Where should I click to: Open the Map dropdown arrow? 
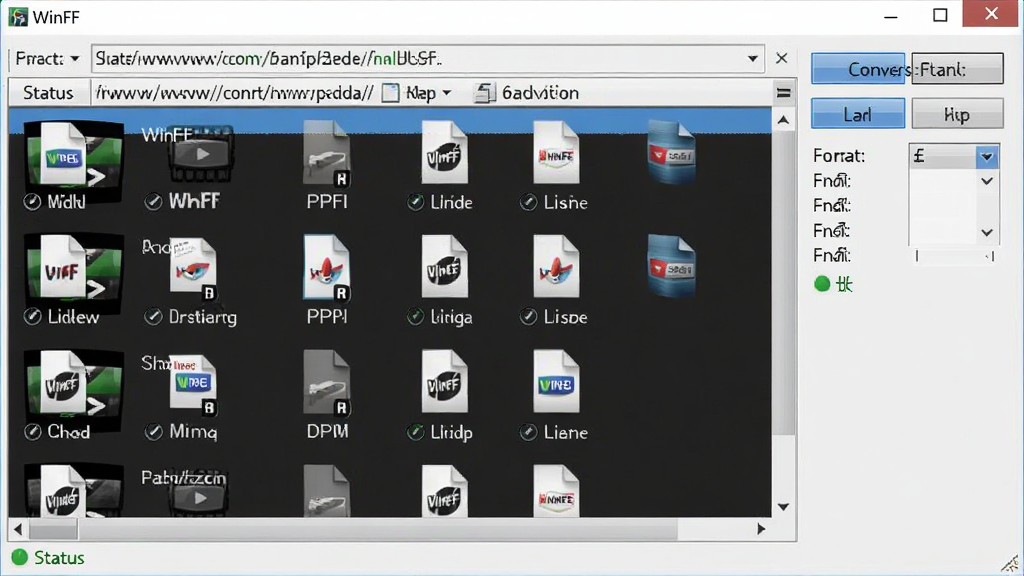pyautogui.click(x=447, y=93)
